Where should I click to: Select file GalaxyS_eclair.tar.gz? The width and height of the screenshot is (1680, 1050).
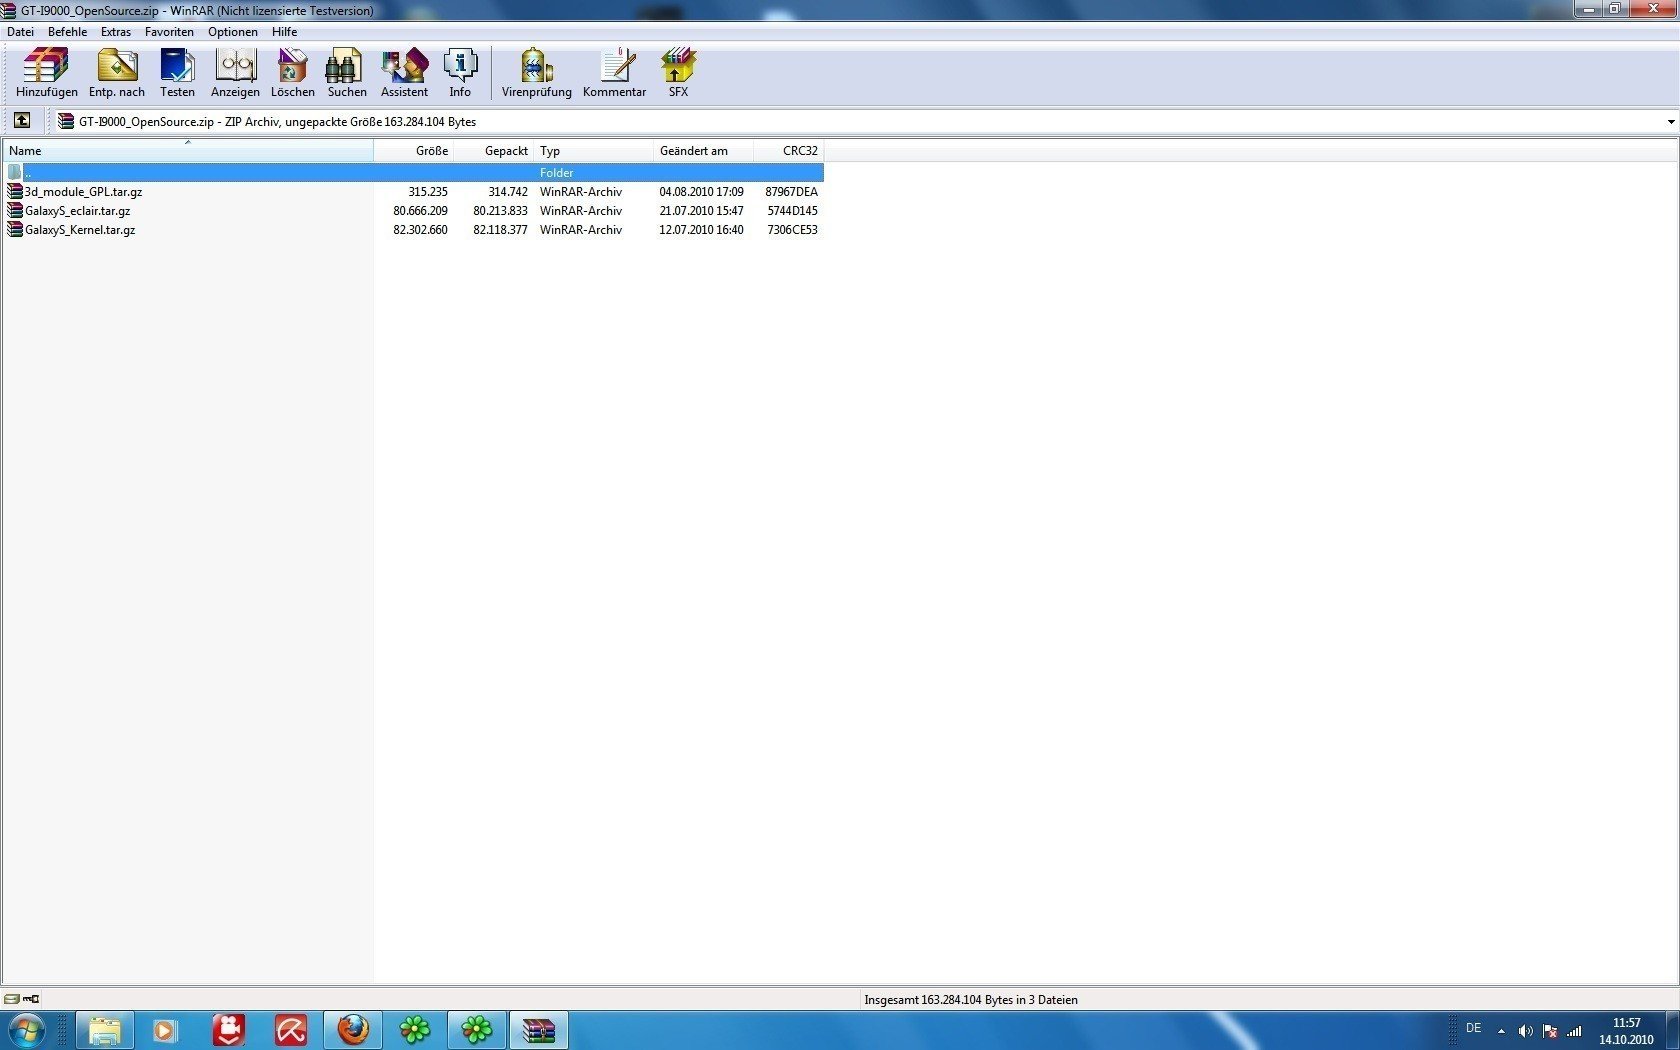(x=78, y=211)
